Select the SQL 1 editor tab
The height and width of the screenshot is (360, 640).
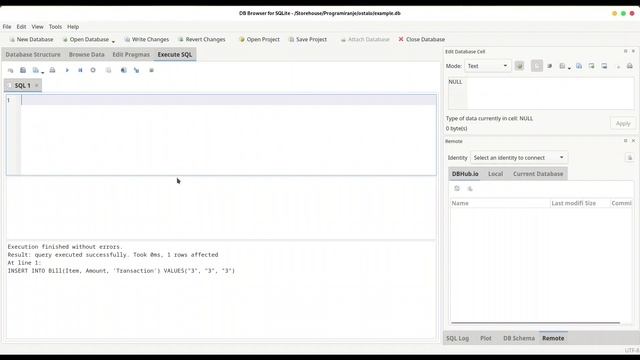22,85
